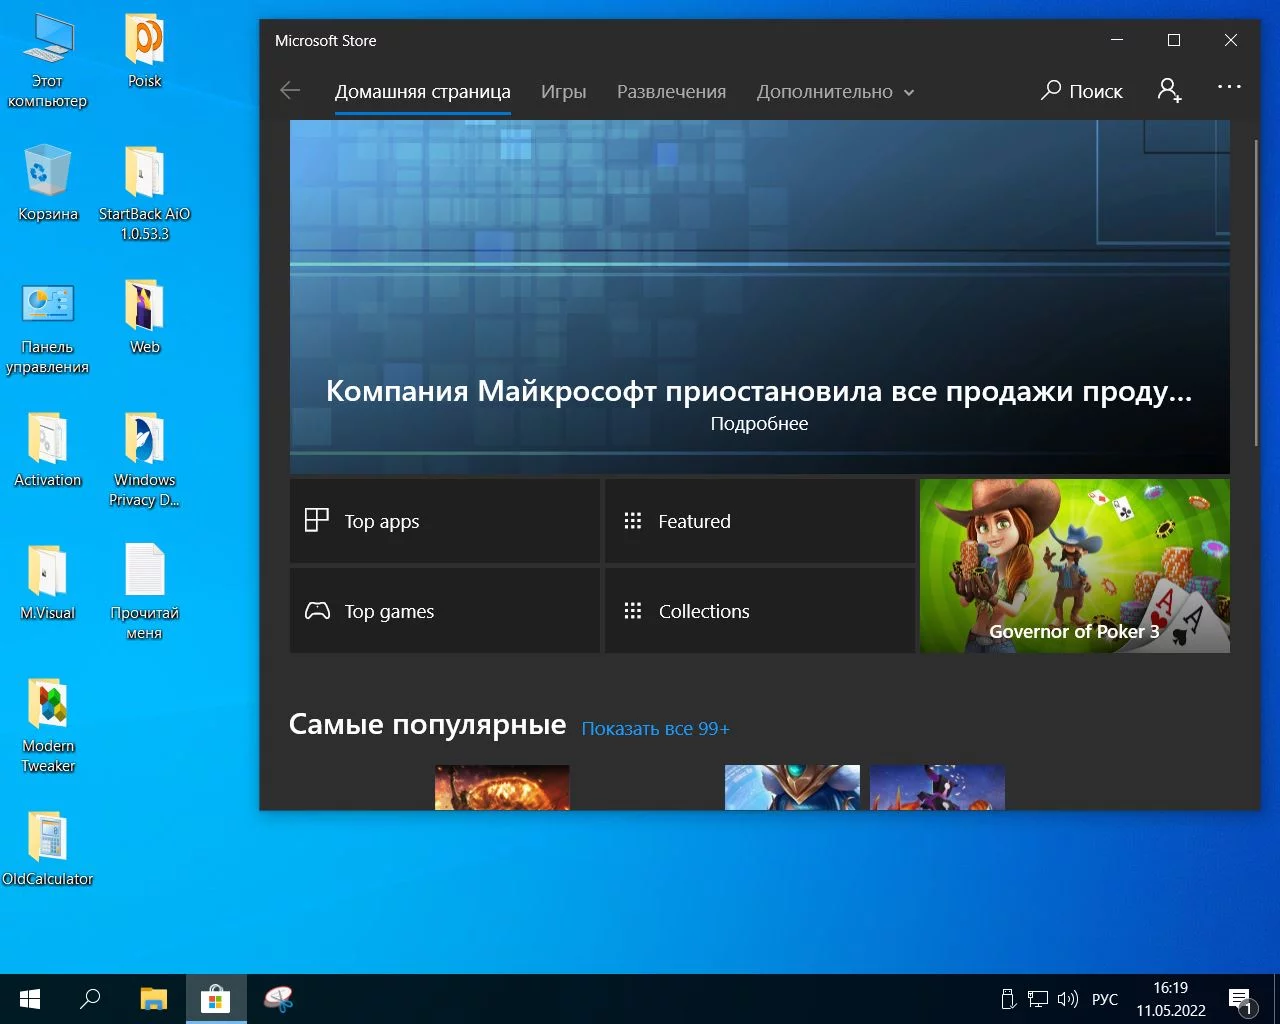Click the Store window vertical scrollbar
The width and height of the screenshot is (1280, 1024).
click(1256, 293)
